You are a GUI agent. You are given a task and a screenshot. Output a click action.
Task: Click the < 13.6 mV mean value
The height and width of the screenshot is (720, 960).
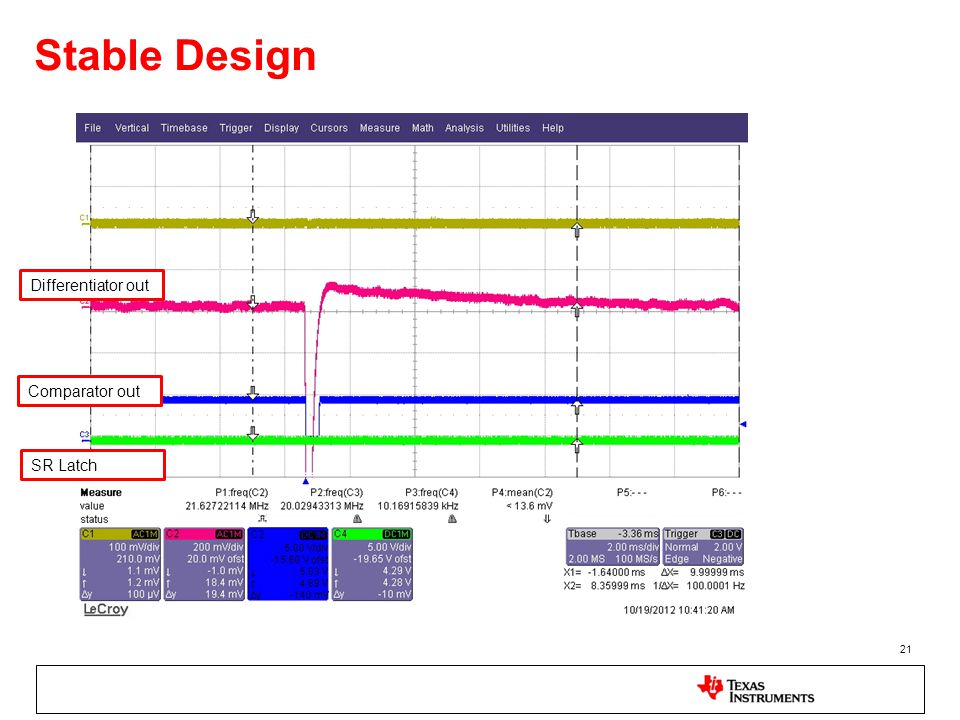pyautogui.click(x=529, y=506)
